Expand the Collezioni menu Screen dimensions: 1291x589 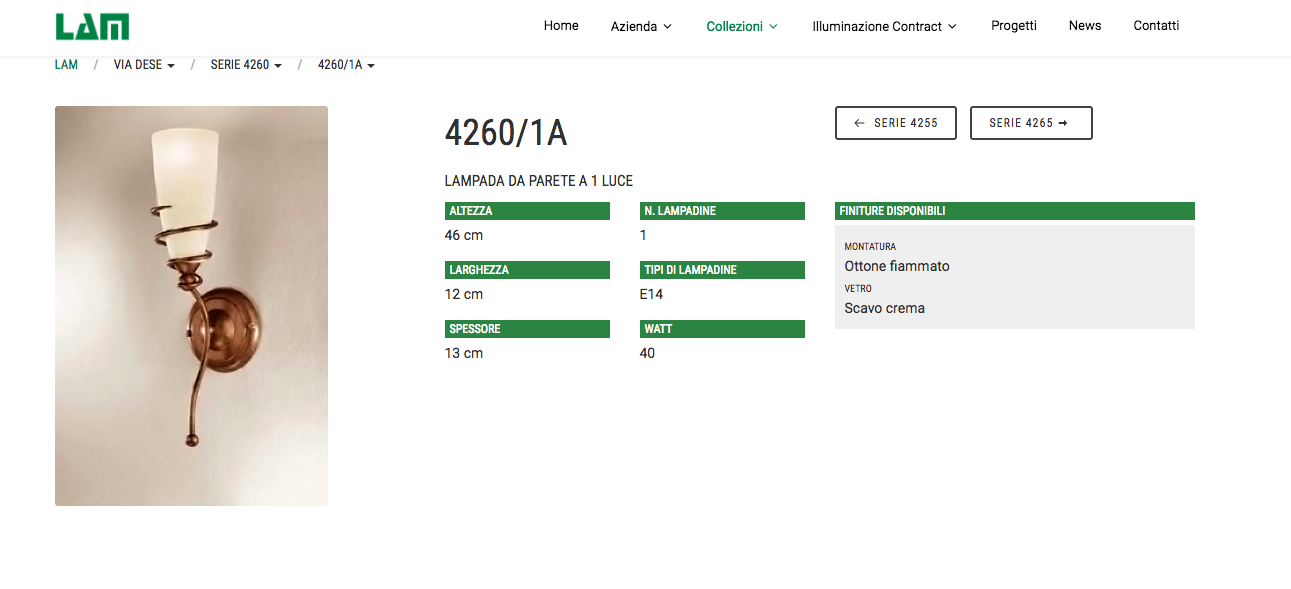click(741, 27)
